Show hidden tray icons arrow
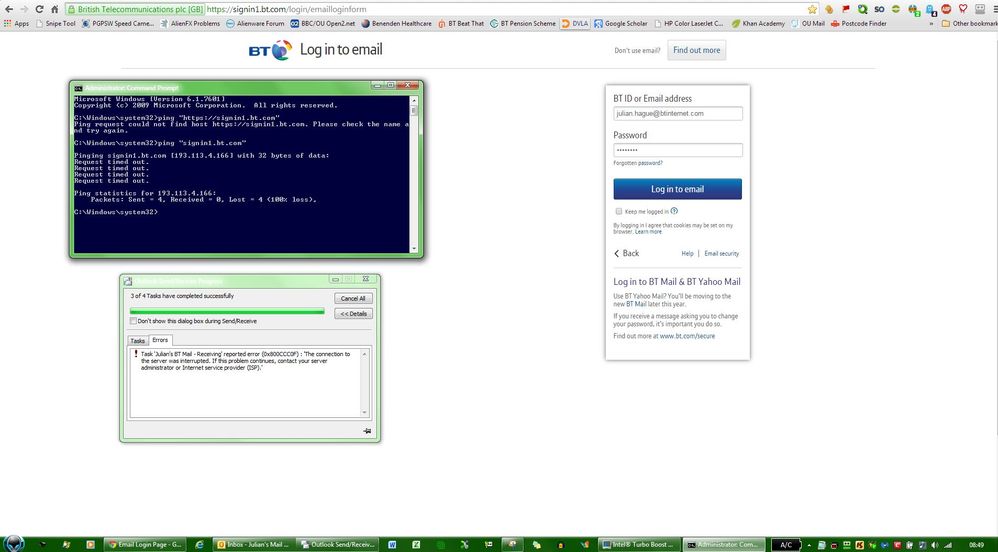Image resolution: width=998 pixels, height=552 pixels. click(x=810, y=545)
